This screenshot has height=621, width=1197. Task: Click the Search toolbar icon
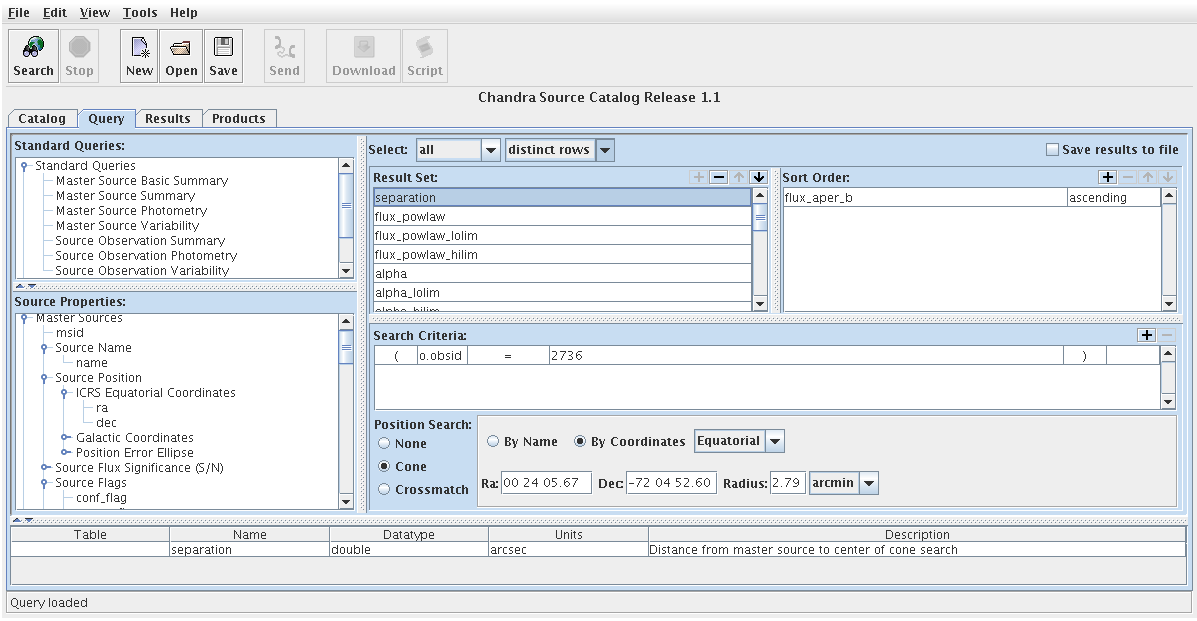point(33,56)
